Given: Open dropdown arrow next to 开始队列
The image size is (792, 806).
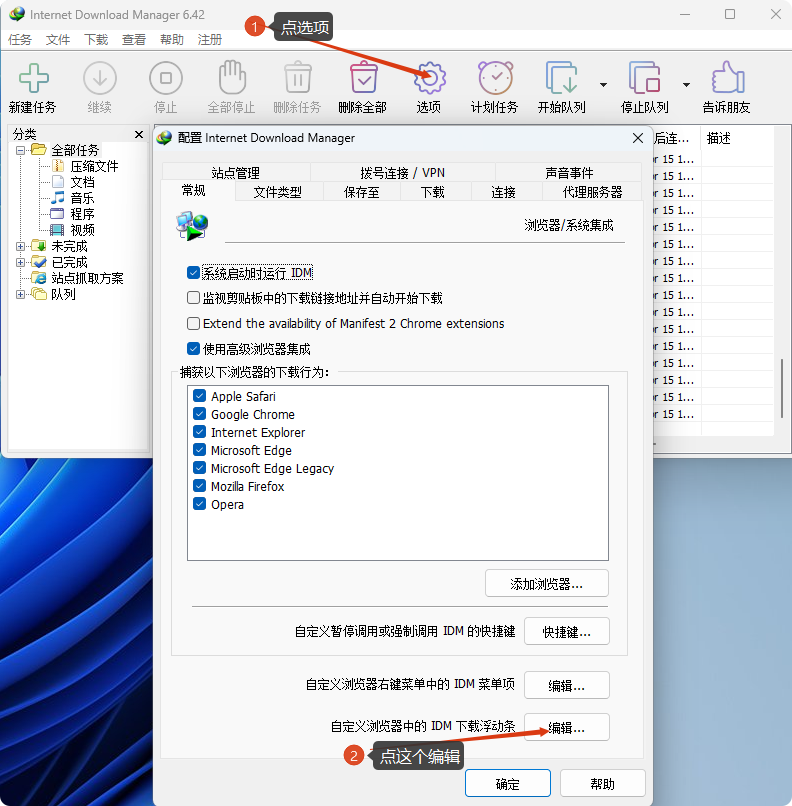Looking at the screenshot, I should point(603,85).
